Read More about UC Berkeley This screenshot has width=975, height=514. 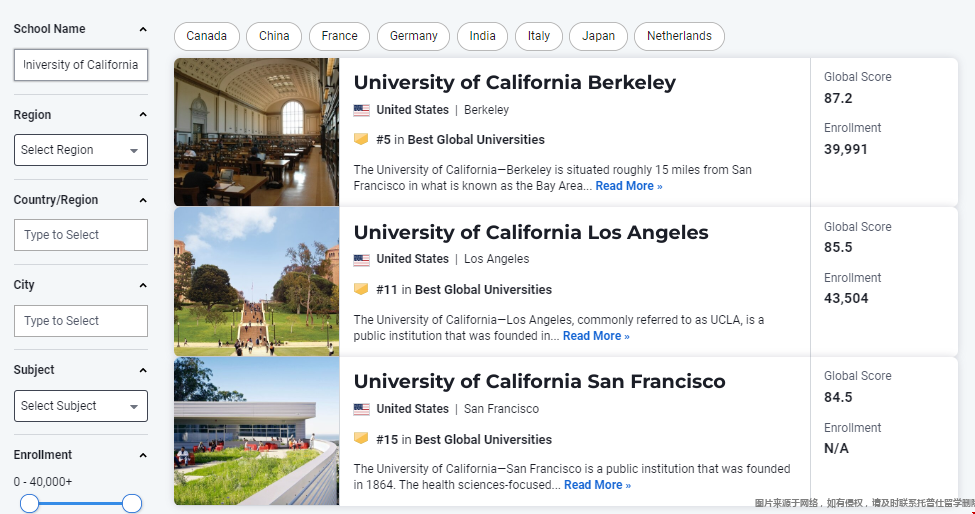tap(629, 186)
